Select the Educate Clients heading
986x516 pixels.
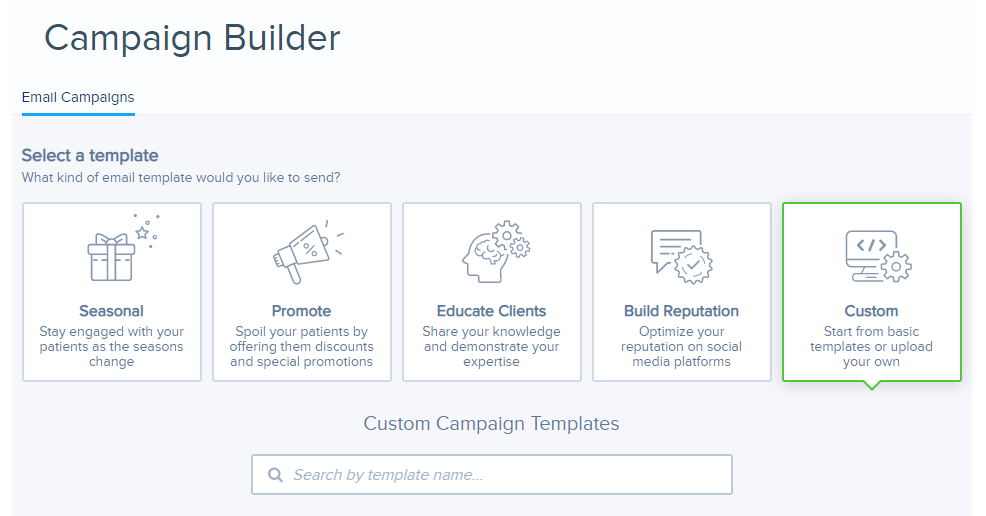point(491,311)
